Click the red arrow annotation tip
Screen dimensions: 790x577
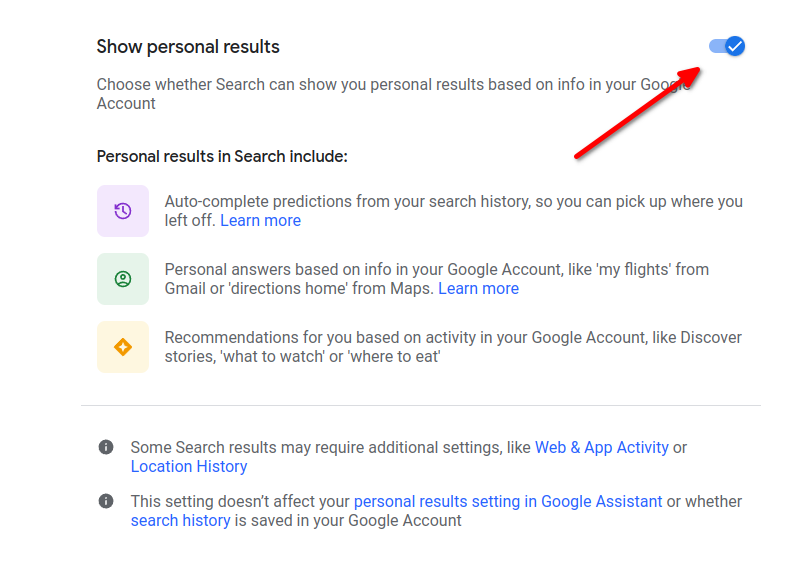coord(698,69)
